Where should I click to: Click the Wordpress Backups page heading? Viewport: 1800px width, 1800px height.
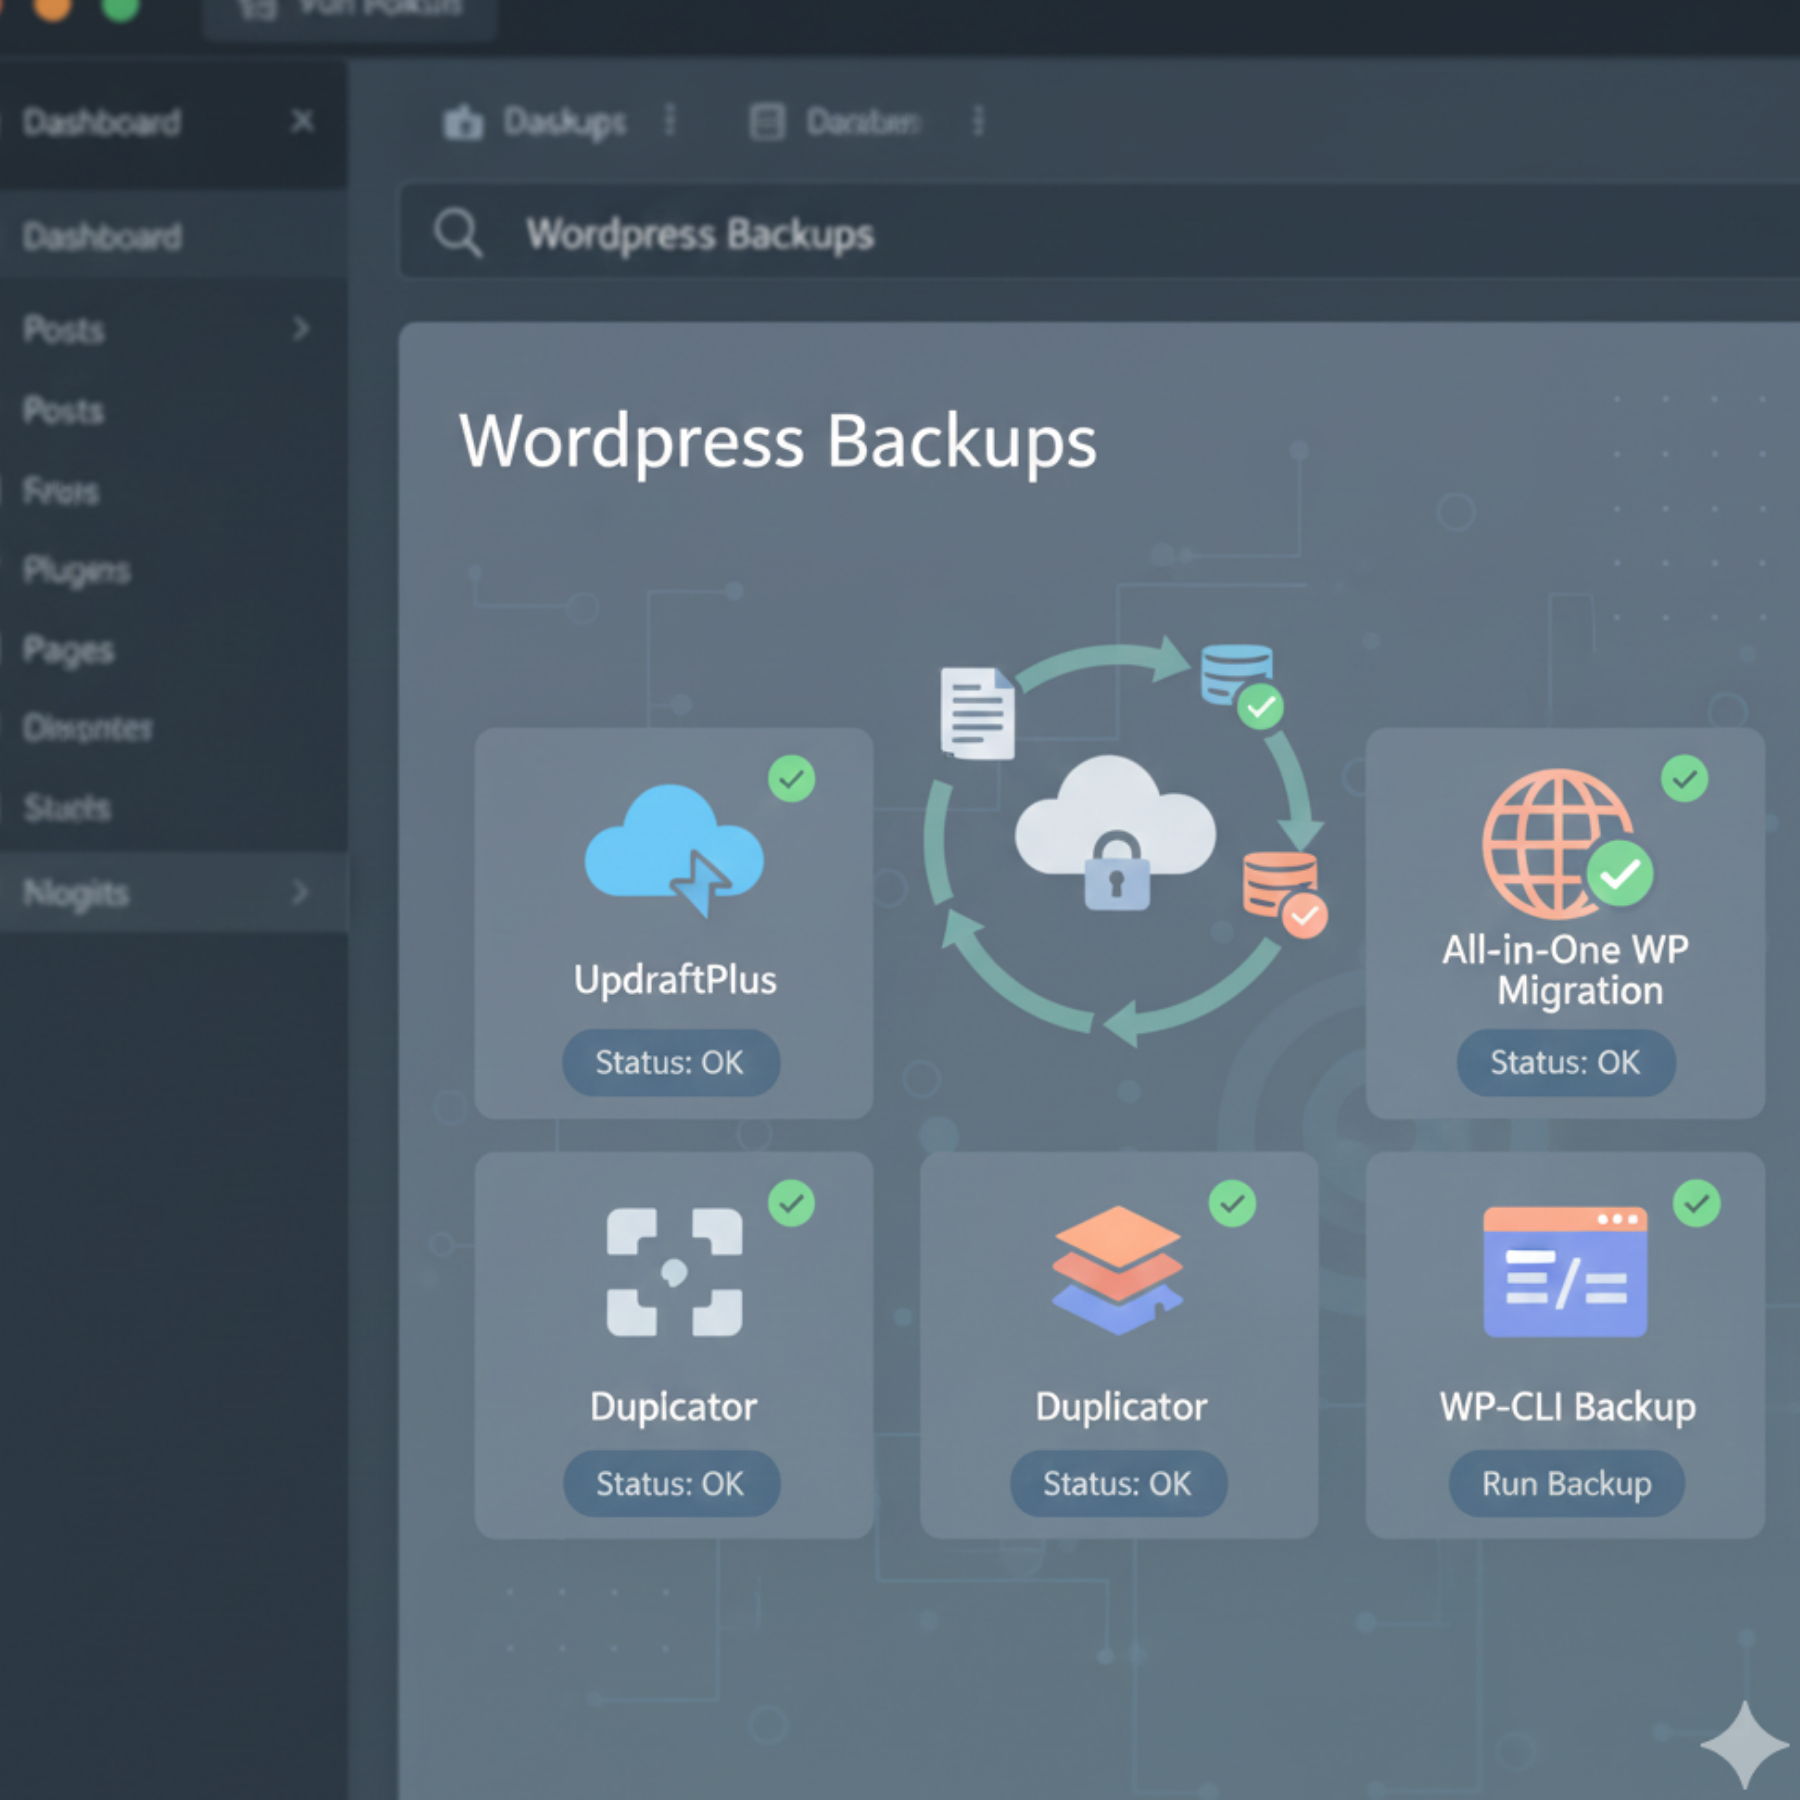point(777,442)
